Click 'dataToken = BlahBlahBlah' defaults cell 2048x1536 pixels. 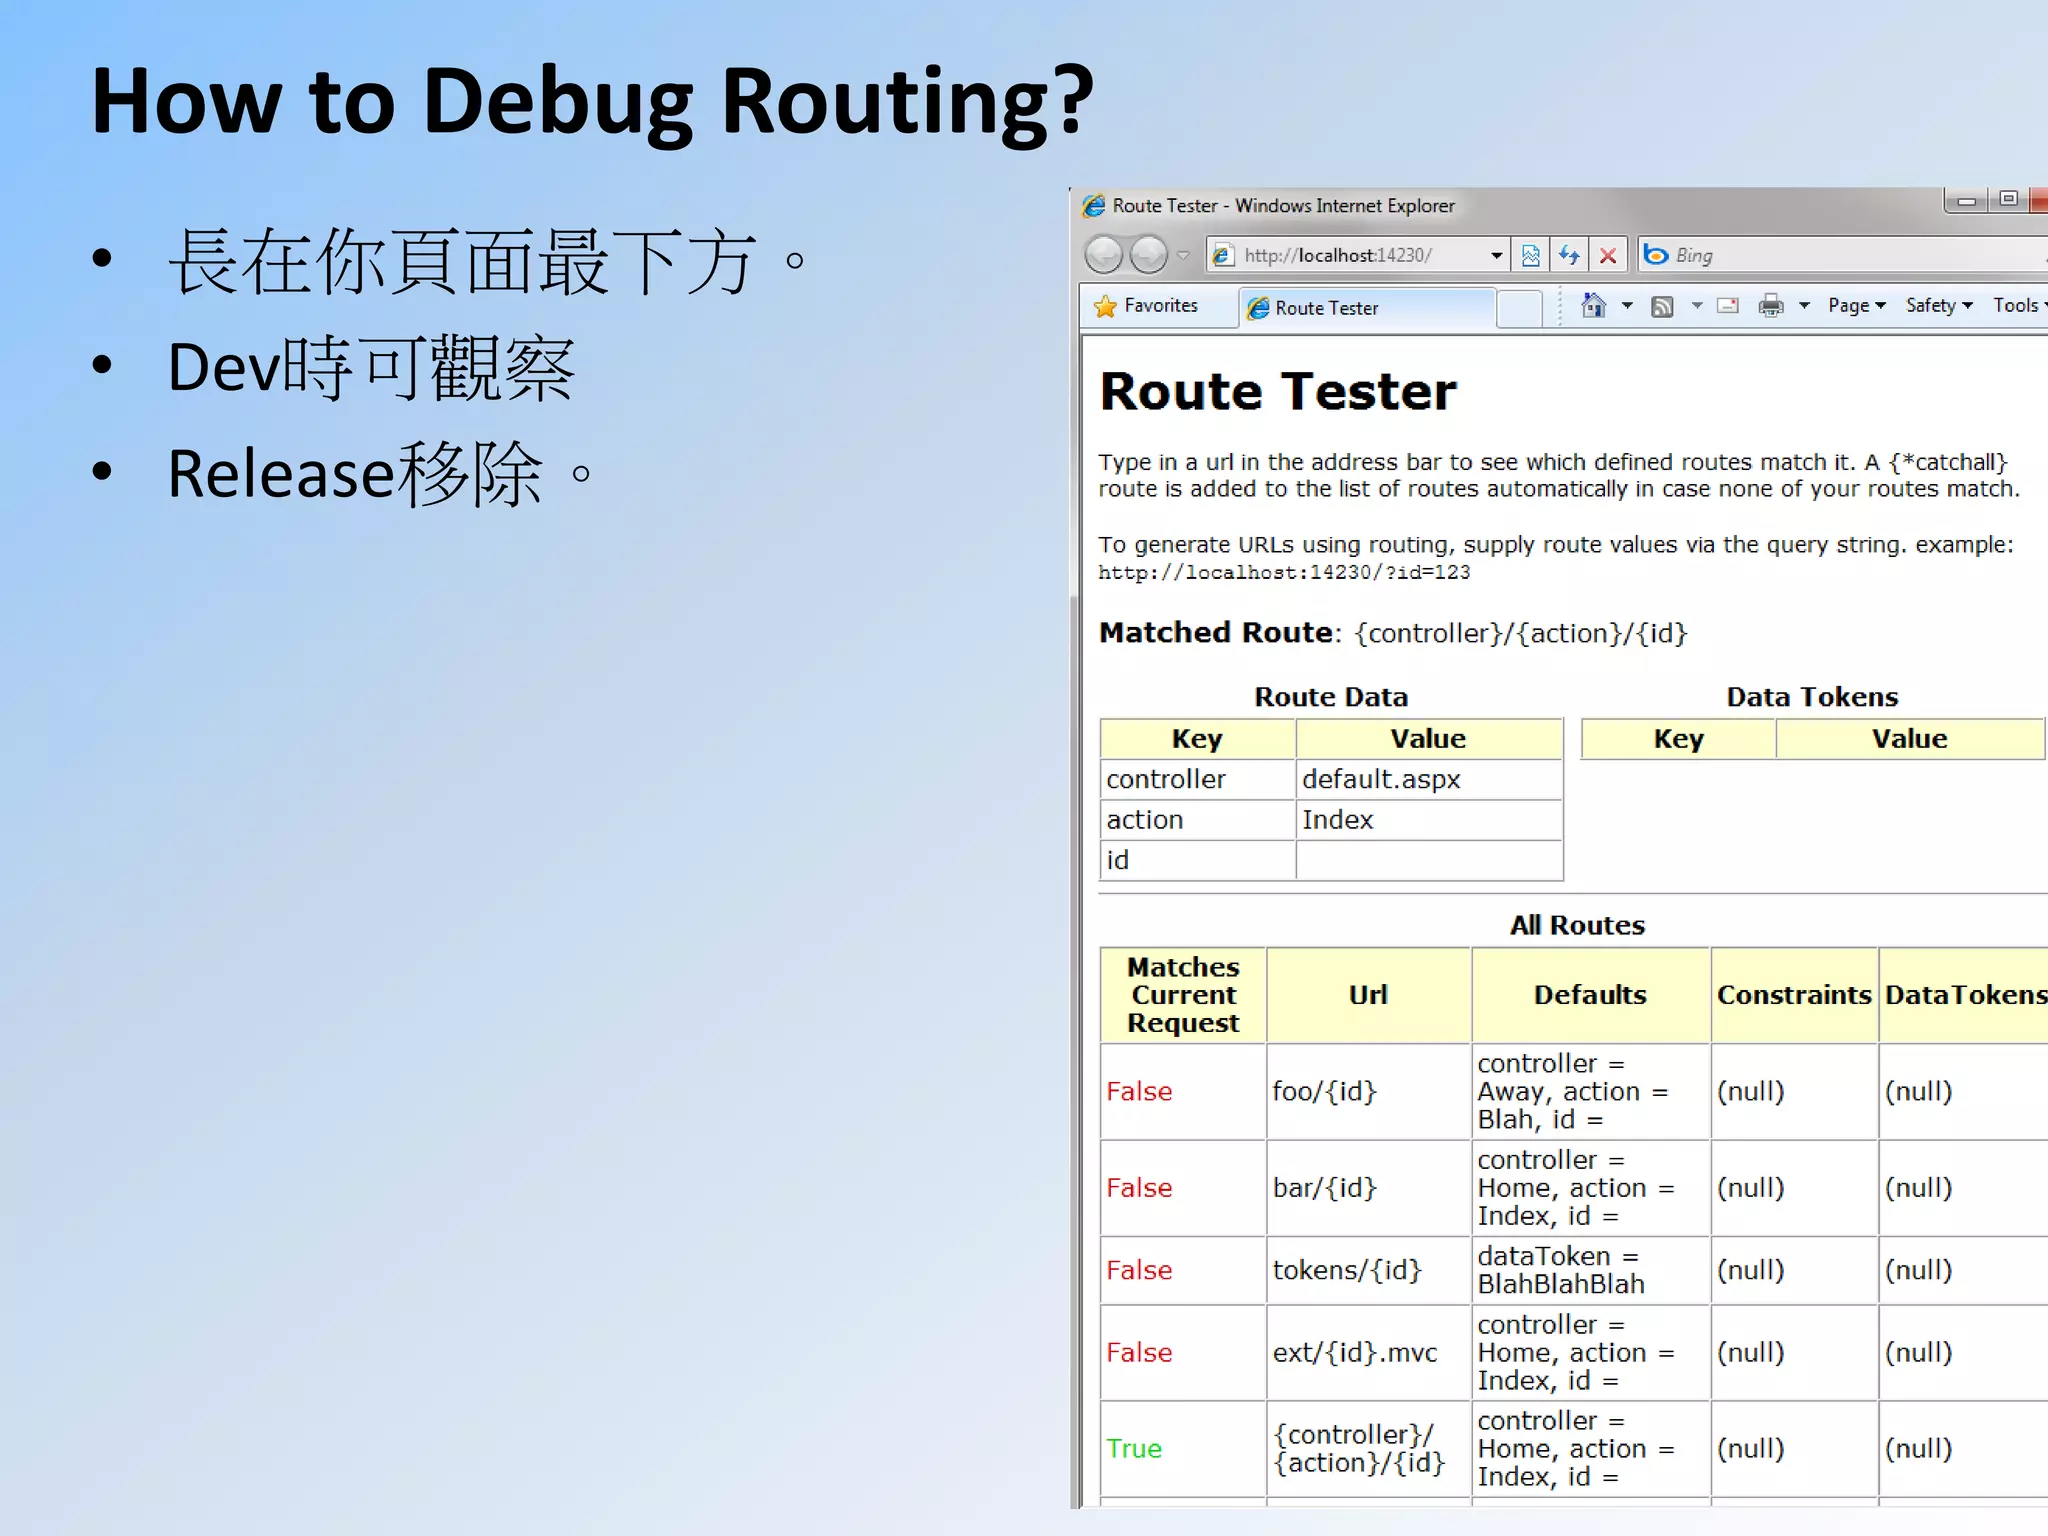(1590, 1270)
